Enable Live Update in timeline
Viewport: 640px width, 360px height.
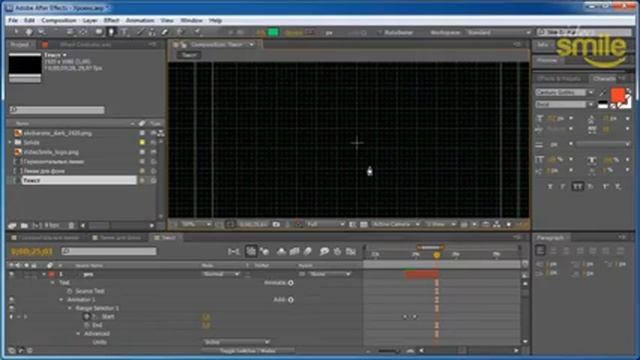coord(251,251)
